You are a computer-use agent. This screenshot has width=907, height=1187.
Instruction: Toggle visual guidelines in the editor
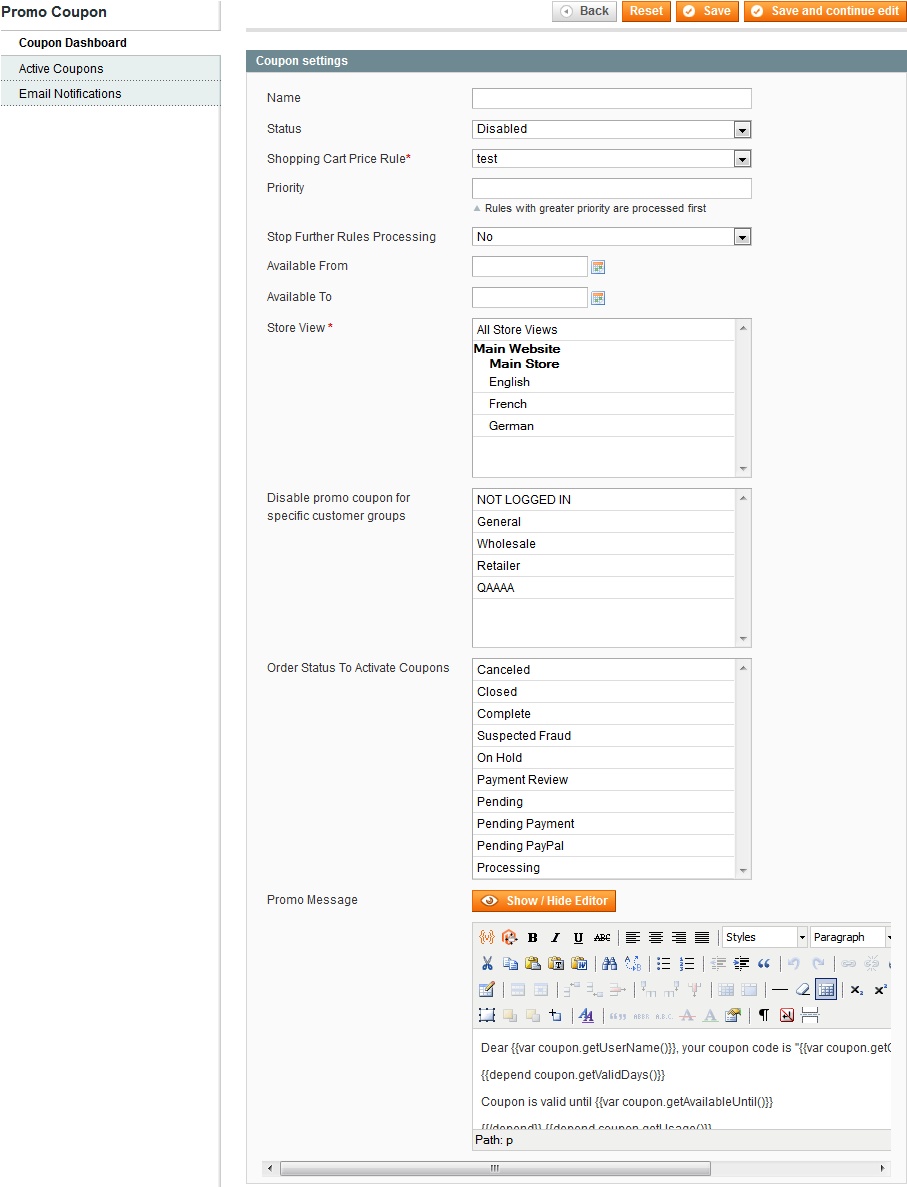click(824, 989)
